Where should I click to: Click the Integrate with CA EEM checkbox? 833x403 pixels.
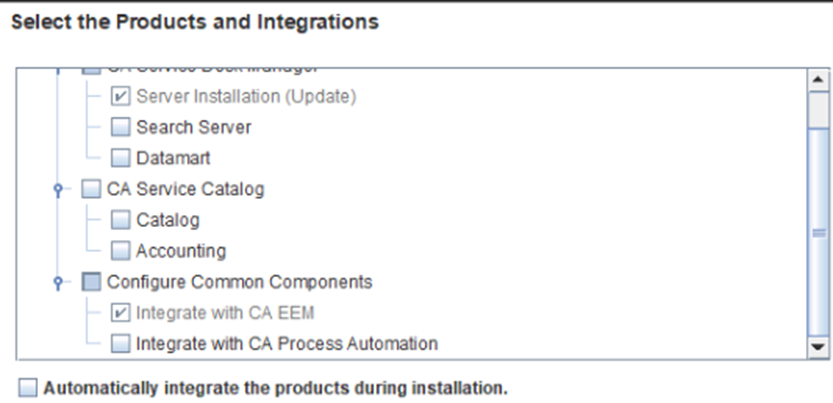point(120,313)
